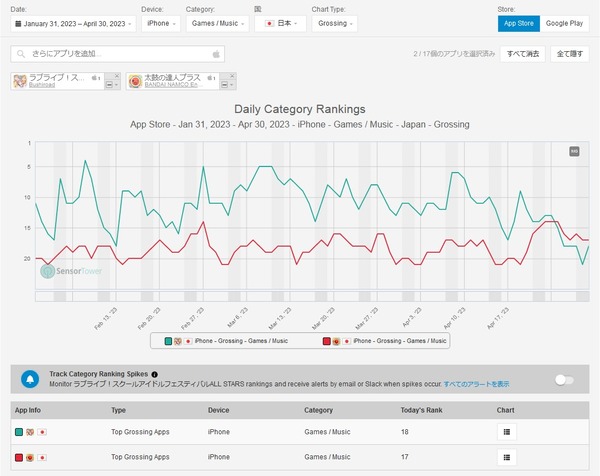Click the add-app search field
The image size is (600, 476).
117,54
